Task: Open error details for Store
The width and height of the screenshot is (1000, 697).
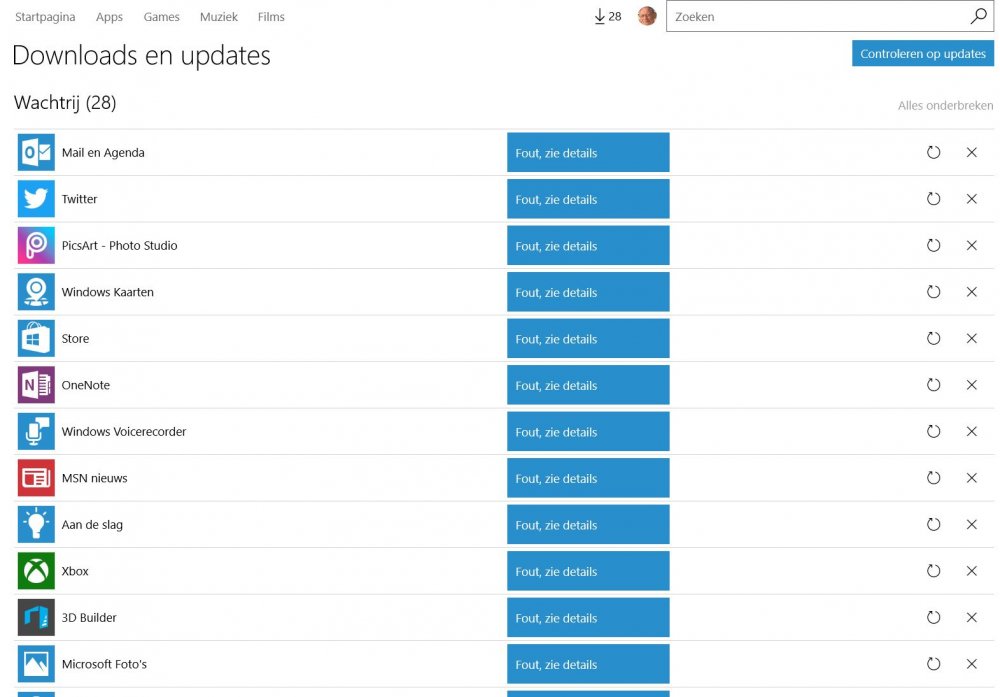Action: point(588,339)
